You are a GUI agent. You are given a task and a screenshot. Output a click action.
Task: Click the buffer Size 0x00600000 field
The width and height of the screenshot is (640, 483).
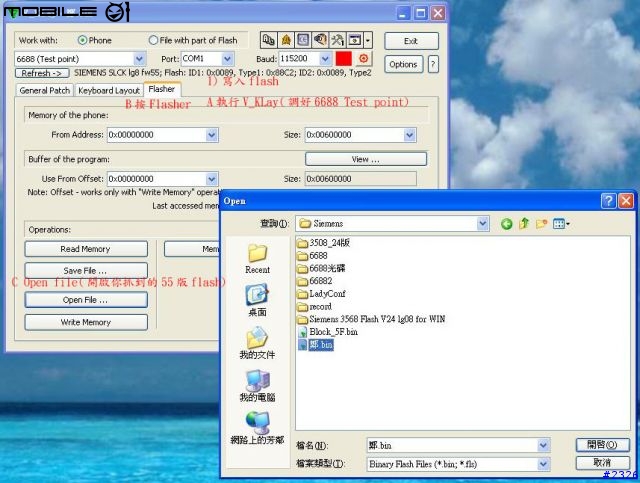click(361, 179)
